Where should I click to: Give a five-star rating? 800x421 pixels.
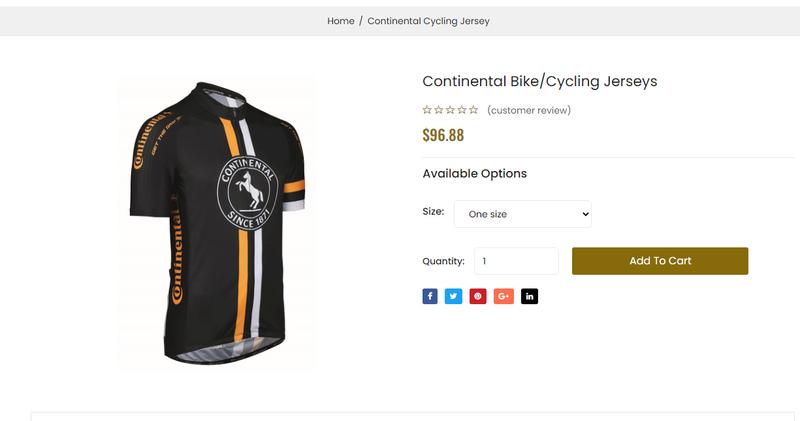(474, 110)
